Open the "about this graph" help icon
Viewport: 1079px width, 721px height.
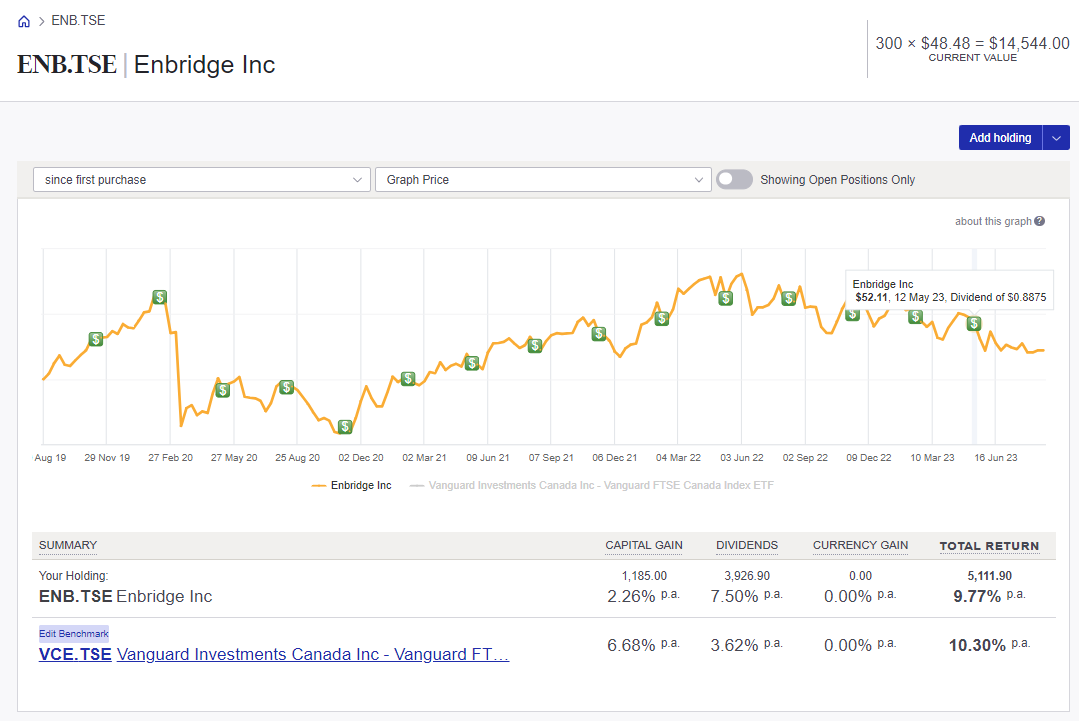(1039, 221)
